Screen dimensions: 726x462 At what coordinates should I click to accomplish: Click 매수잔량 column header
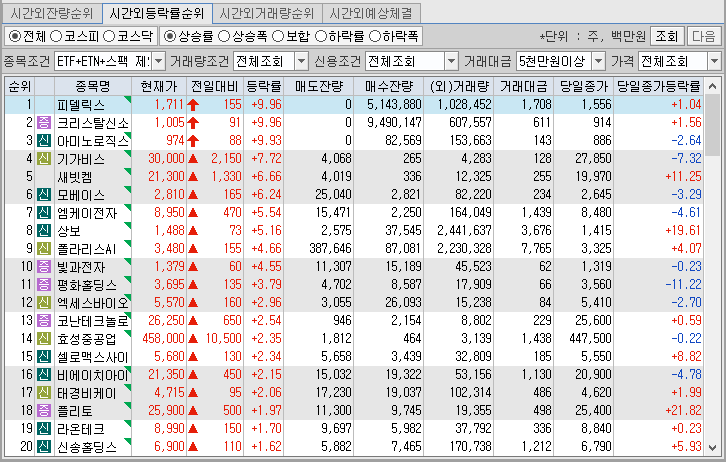388,86
